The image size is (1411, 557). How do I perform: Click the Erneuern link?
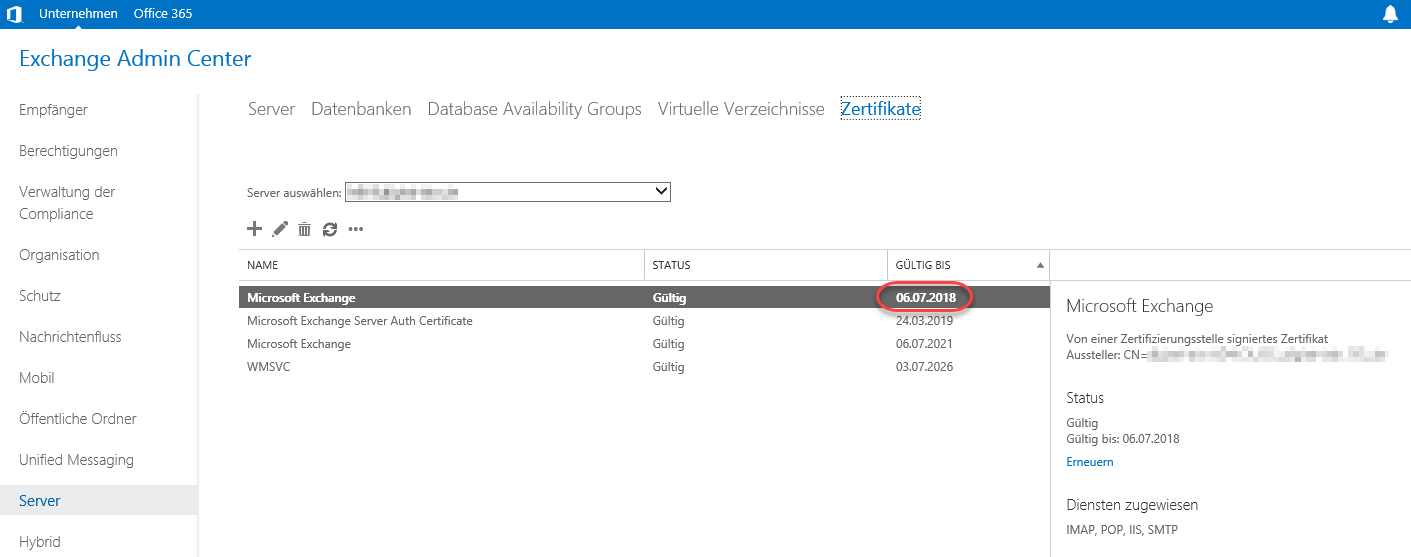coord(1090,462)
